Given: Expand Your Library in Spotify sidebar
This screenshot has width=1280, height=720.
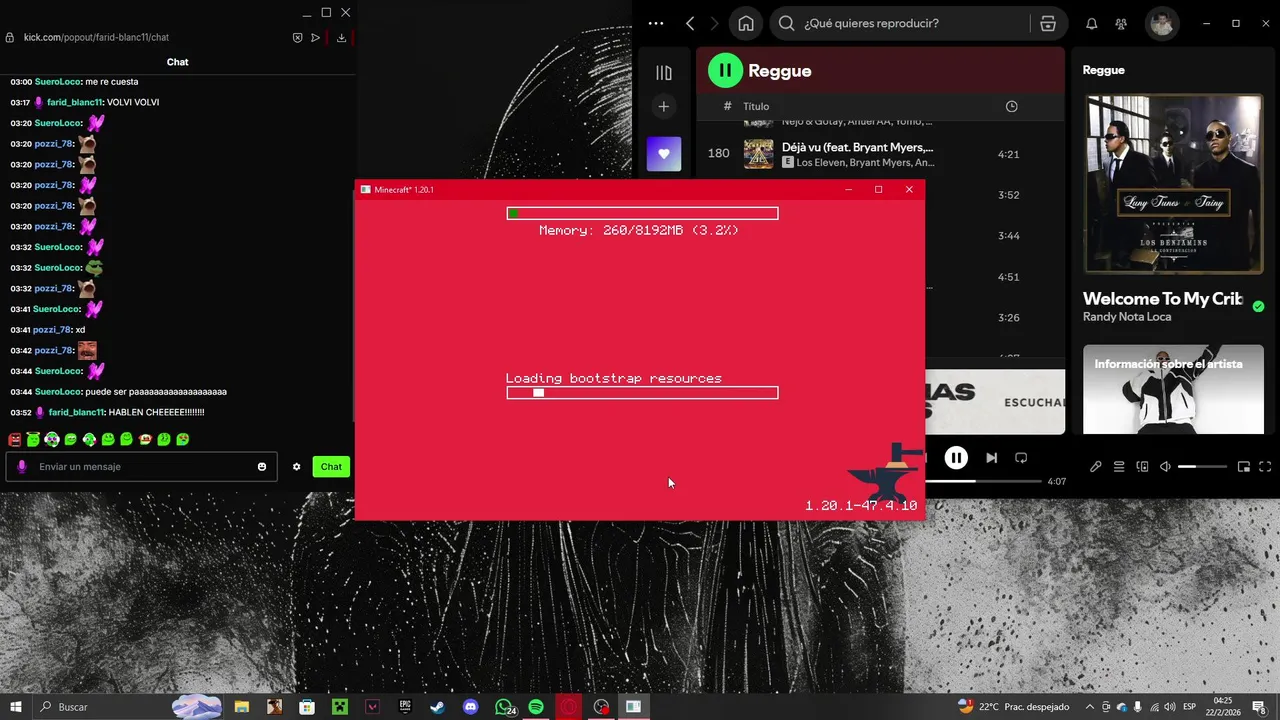Looking at the screenshot, I should [664, 72].
